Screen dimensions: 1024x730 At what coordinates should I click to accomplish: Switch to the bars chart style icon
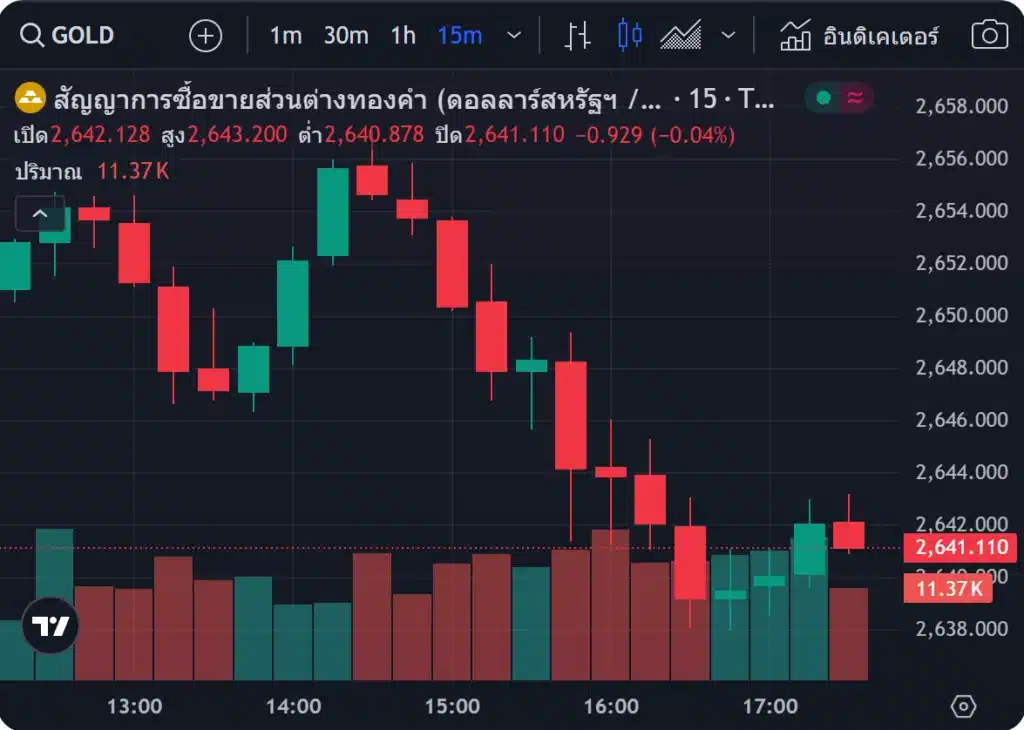(578, 36)
